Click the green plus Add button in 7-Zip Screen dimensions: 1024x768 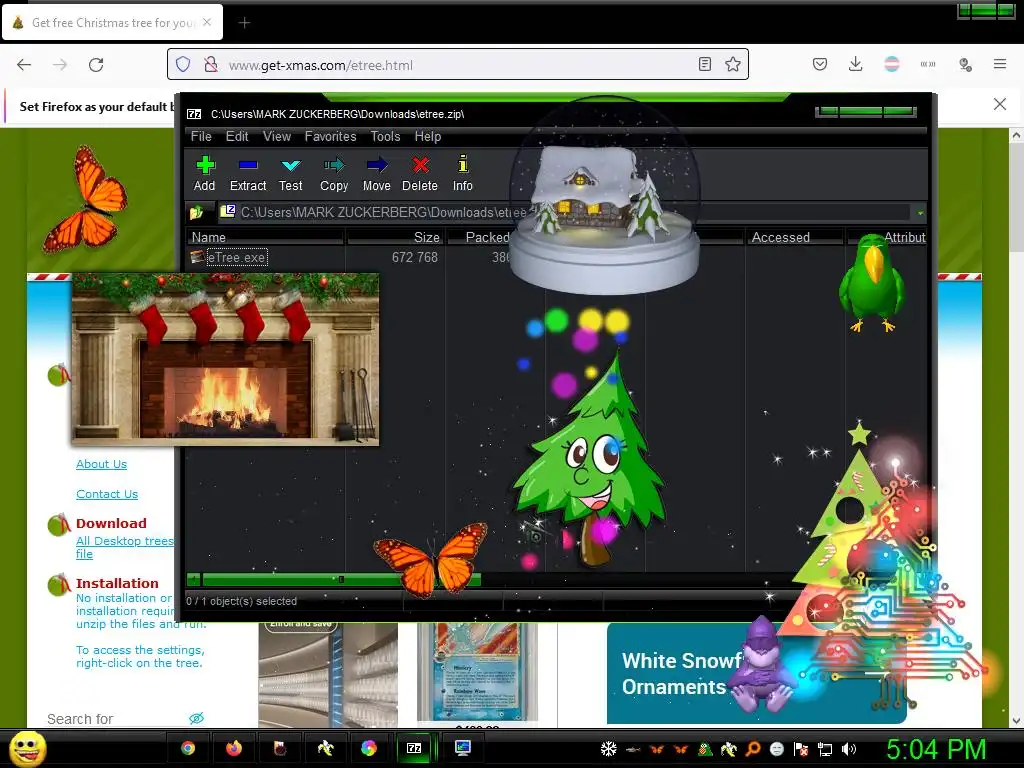point(204,174)
